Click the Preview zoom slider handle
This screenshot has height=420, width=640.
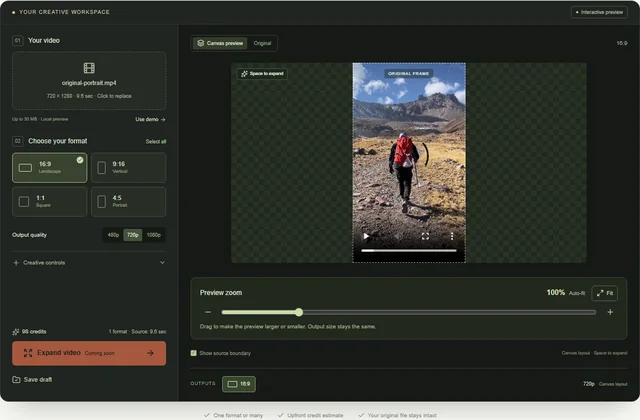click(299, 312)
